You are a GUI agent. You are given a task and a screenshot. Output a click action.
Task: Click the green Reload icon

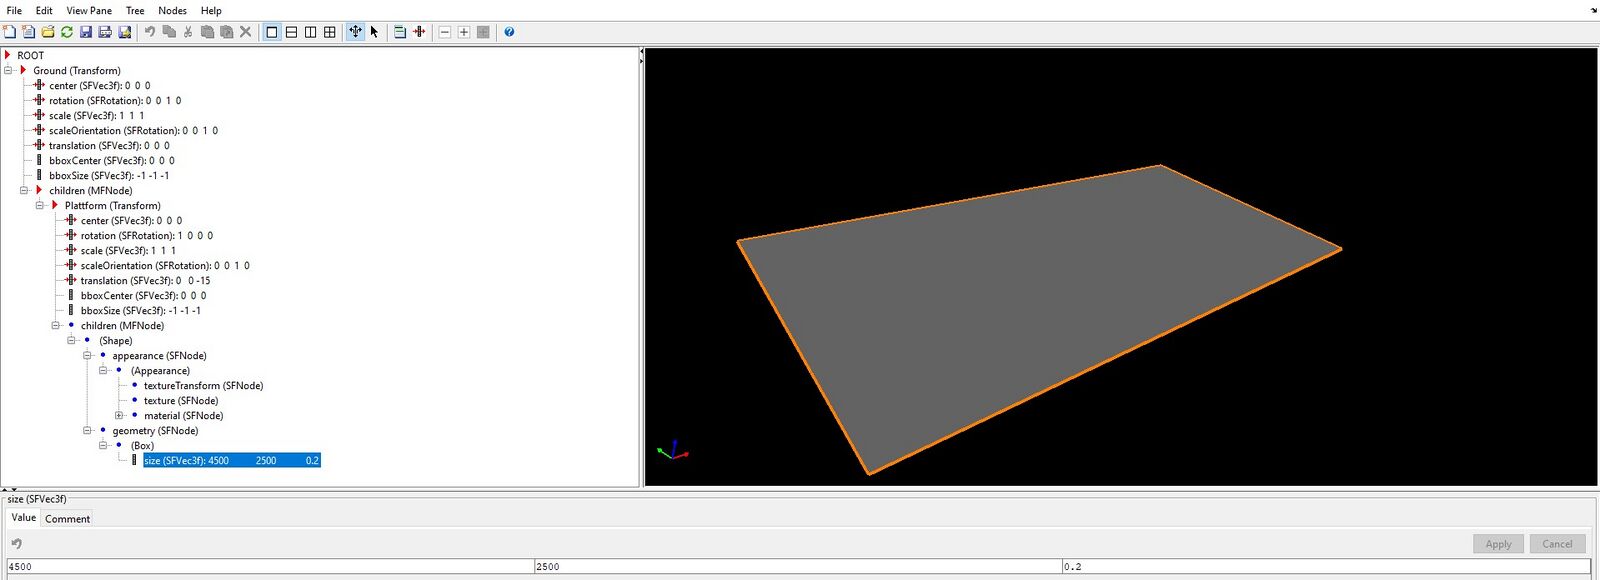pos(67,32)
